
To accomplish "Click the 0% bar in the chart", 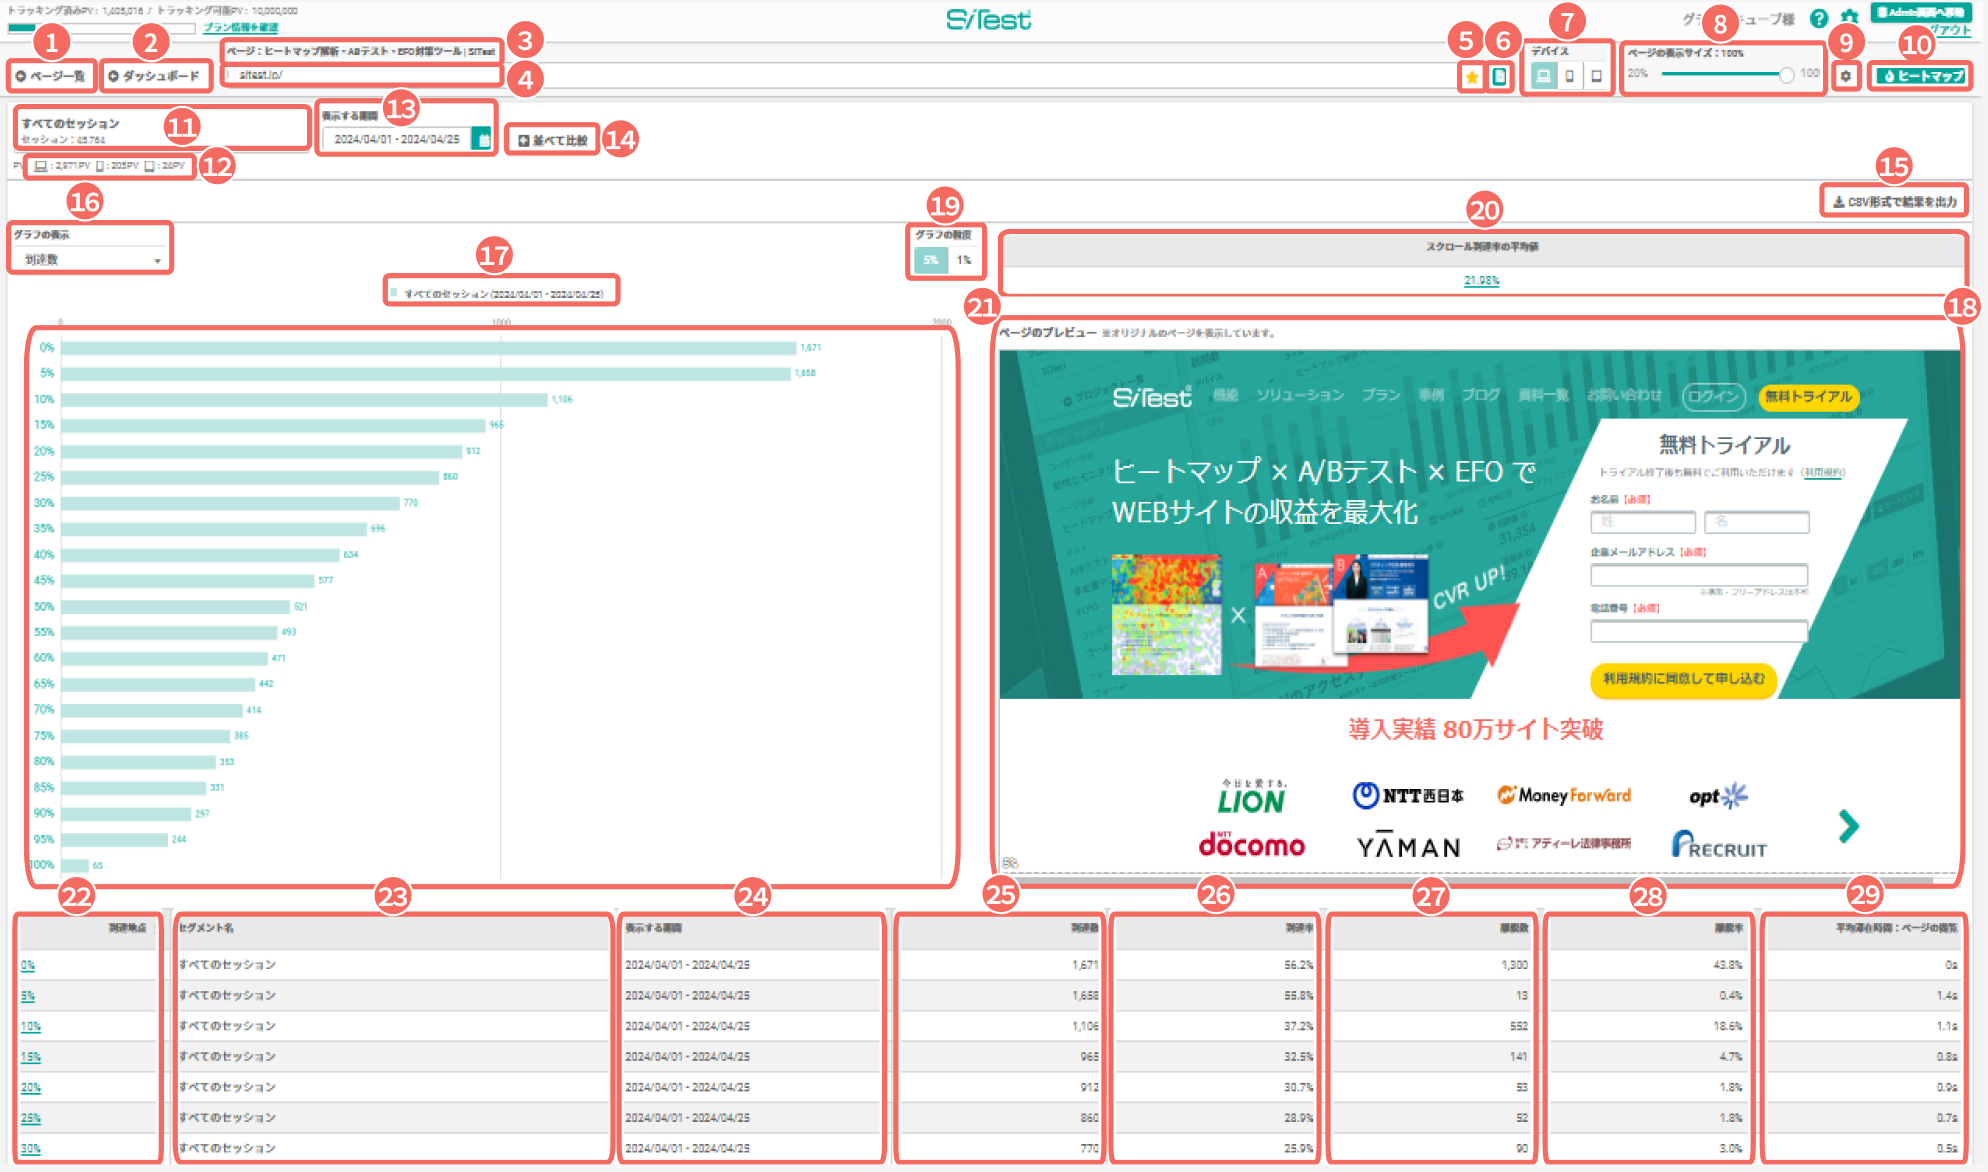I will coord(428,348).
